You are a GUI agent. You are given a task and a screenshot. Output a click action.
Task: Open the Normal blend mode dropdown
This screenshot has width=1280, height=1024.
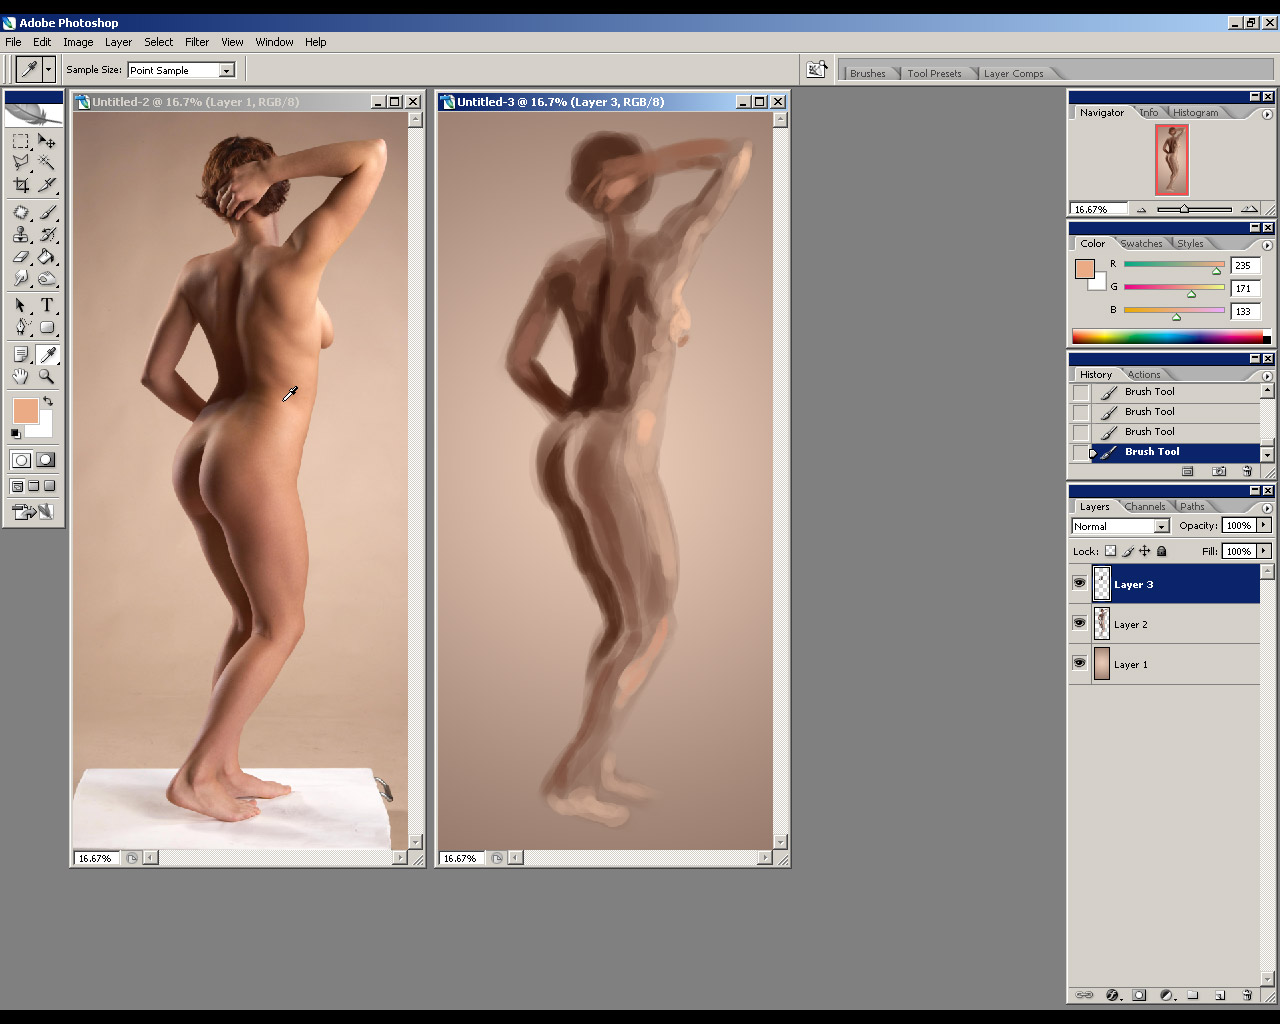pos(1161,526)
